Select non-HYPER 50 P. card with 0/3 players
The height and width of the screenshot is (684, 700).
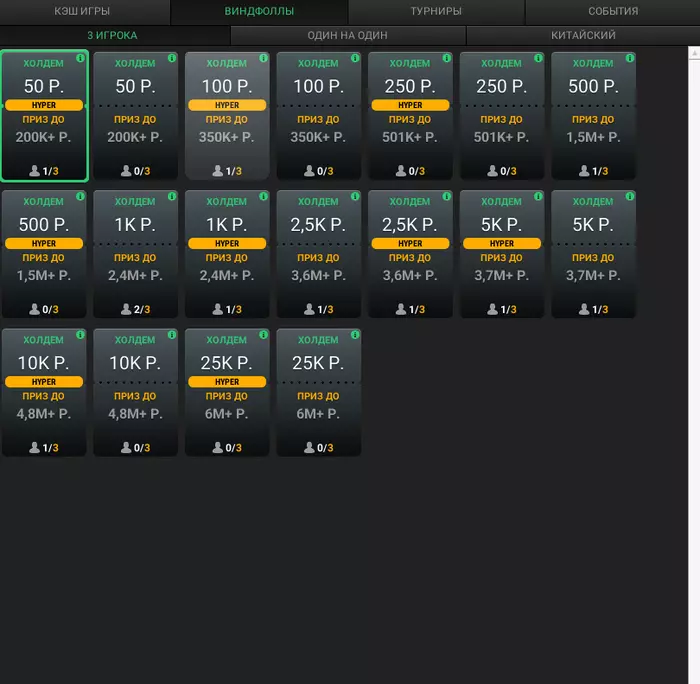point(136,116)
